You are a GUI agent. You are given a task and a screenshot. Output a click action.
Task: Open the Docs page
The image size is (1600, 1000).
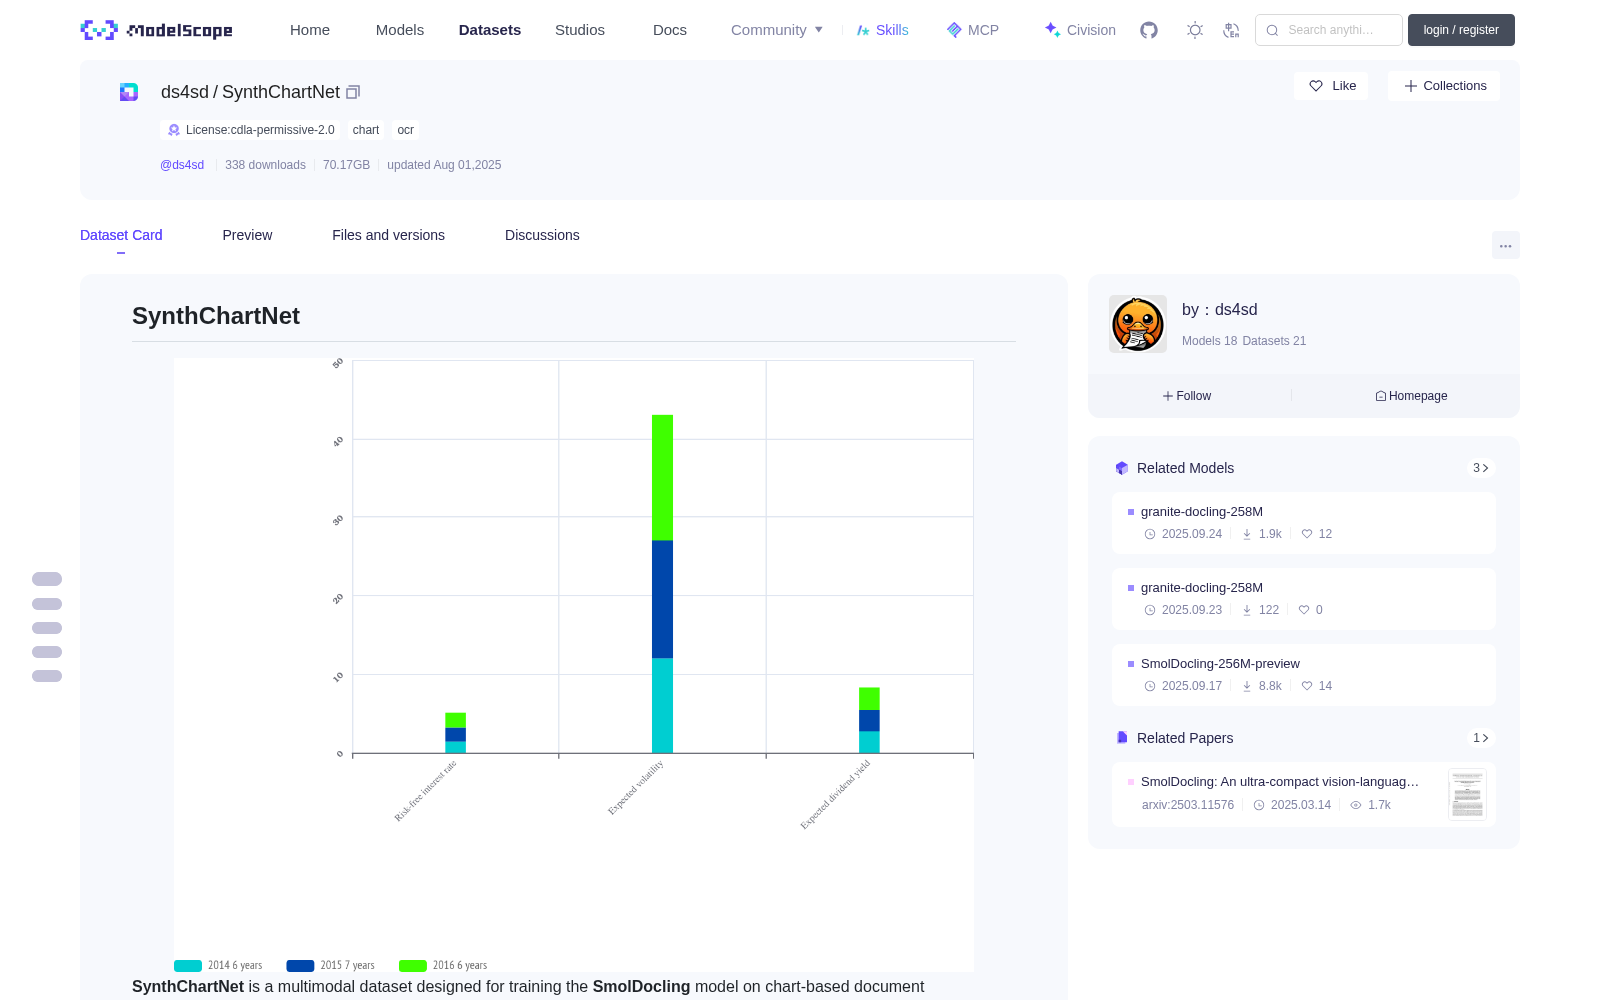[670, 30]
